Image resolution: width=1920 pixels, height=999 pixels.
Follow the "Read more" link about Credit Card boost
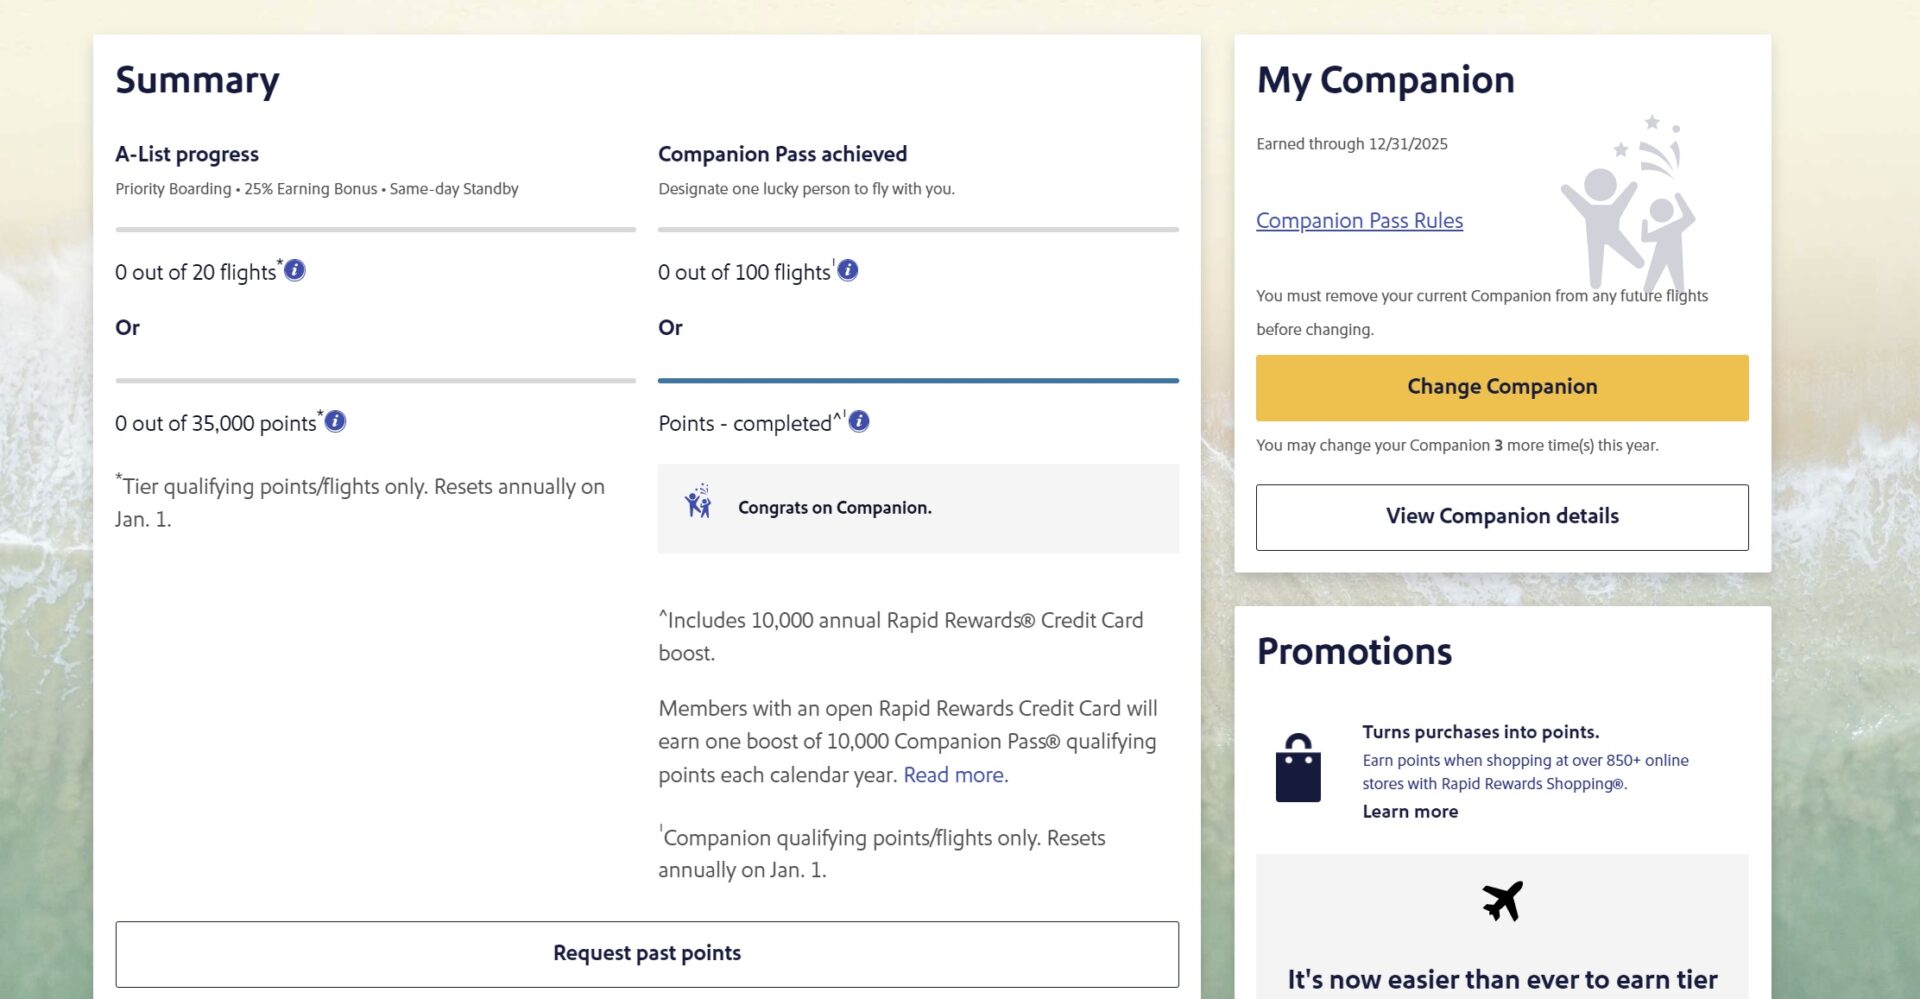(x=954, y=774)
